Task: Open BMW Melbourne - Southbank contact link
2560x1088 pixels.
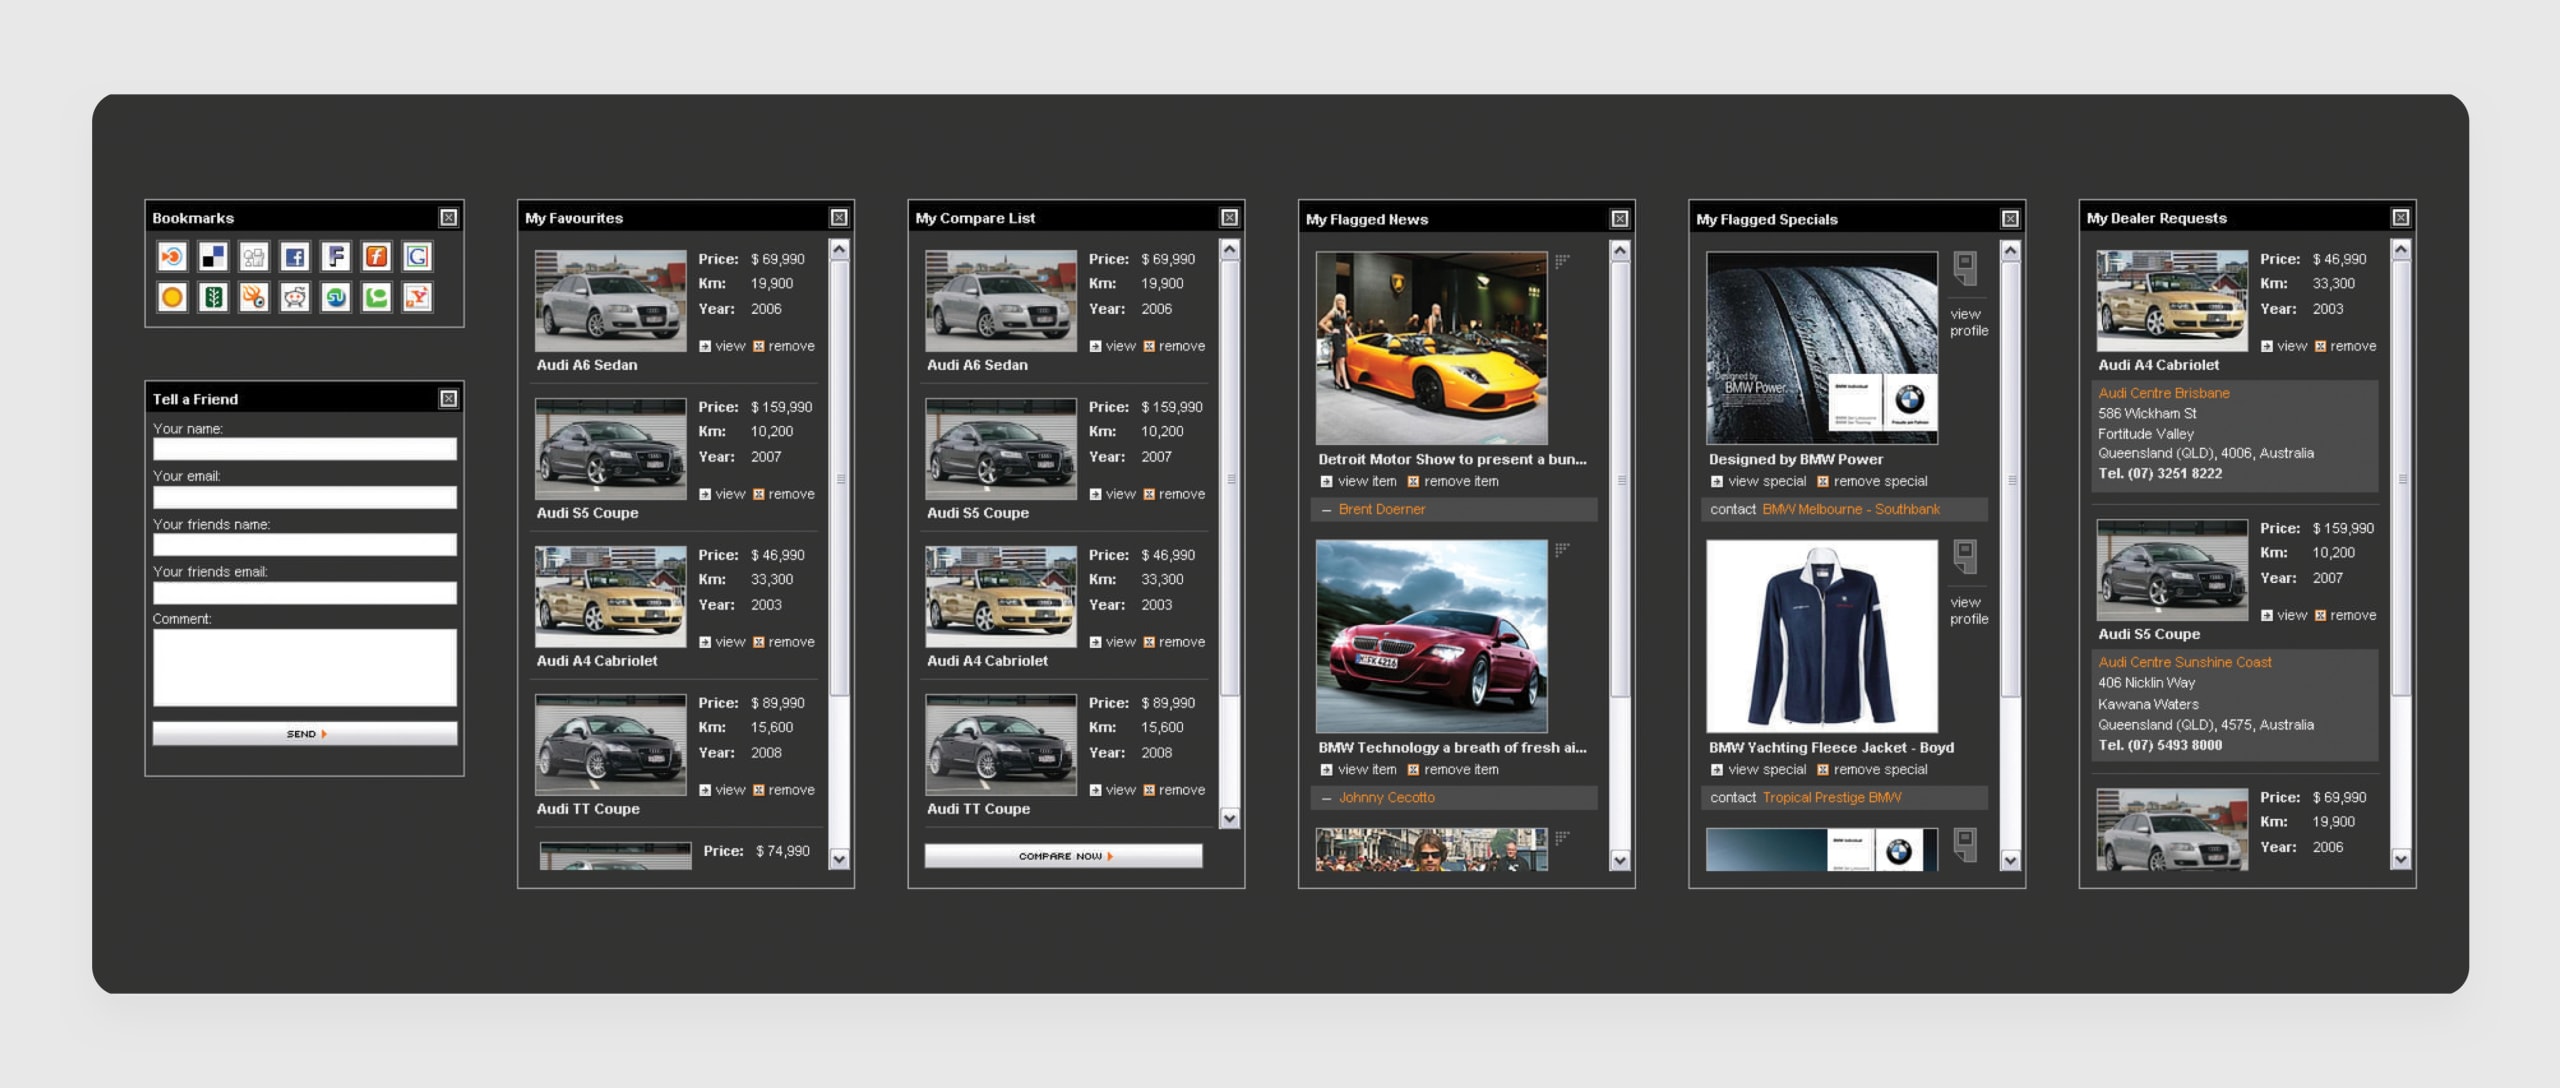Action: [1850, 510]
